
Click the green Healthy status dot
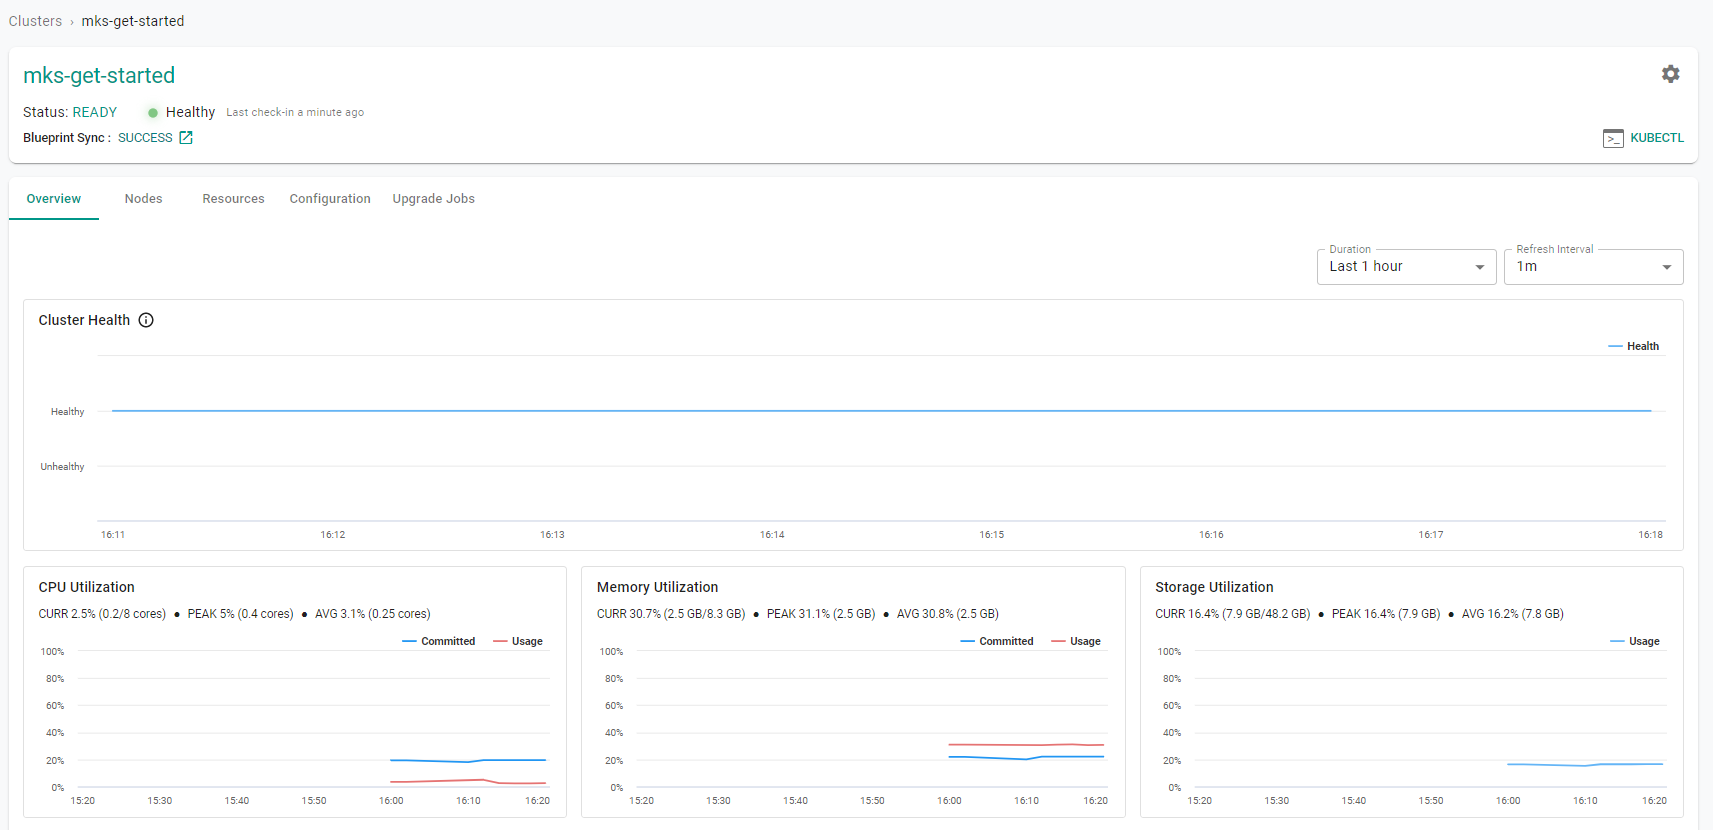pos(153,113)
